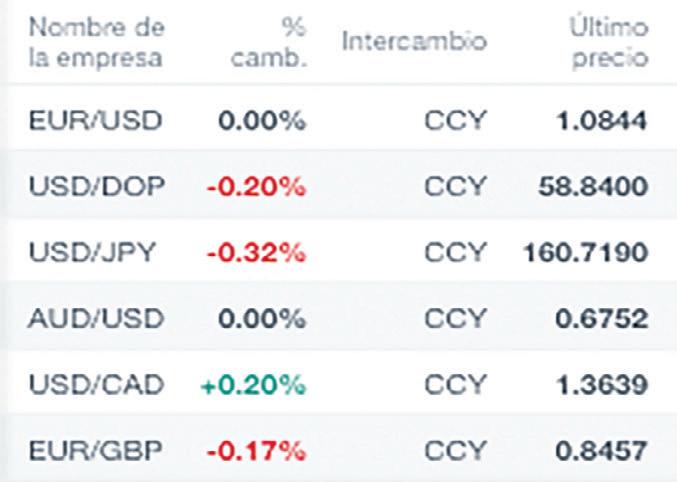Click the -0.32% change for USD/JPY
The width and height of the screenshot is (677, 482).
[256, 253]
